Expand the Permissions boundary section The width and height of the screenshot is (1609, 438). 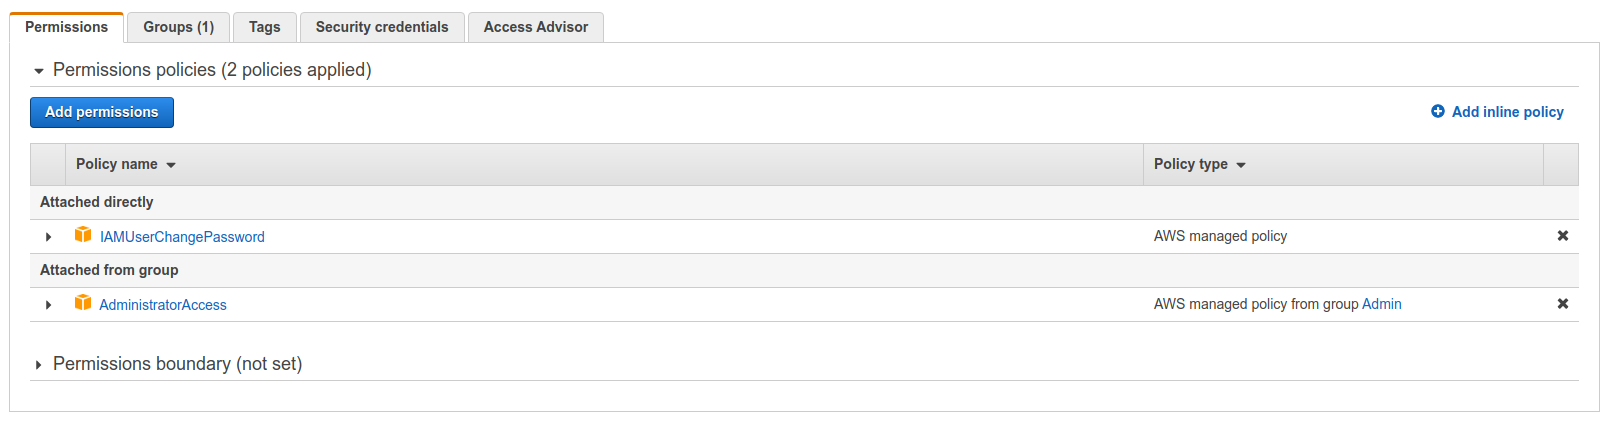(x=39, y=365)
